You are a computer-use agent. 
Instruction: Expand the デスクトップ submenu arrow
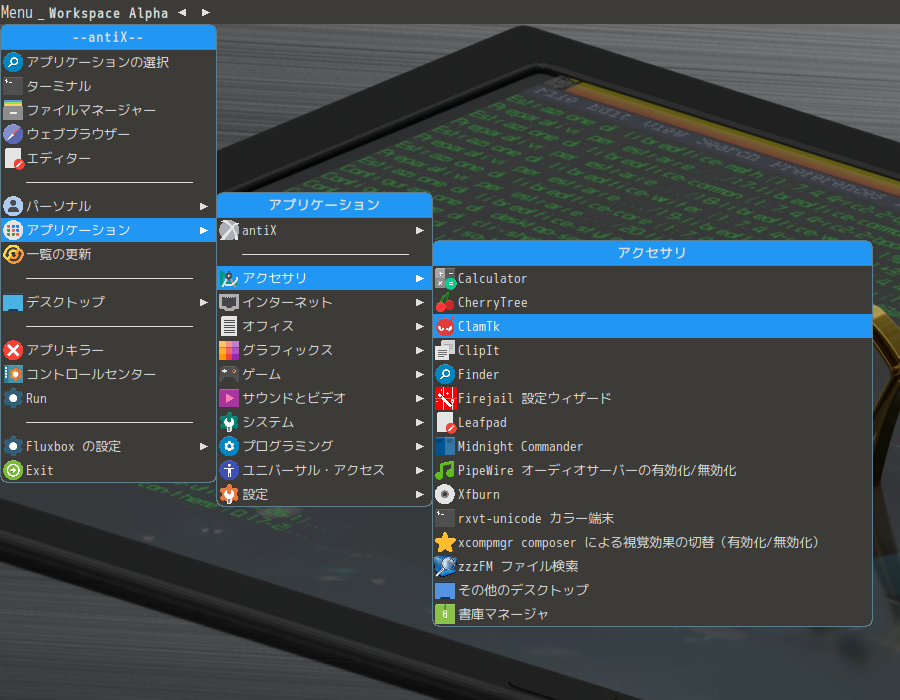(204, 302)
